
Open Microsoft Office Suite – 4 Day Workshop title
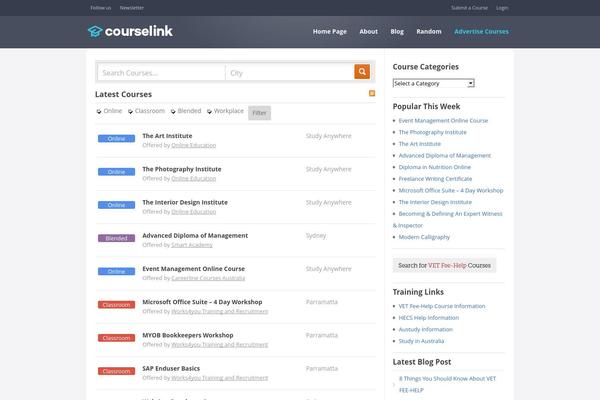(202, 302)
